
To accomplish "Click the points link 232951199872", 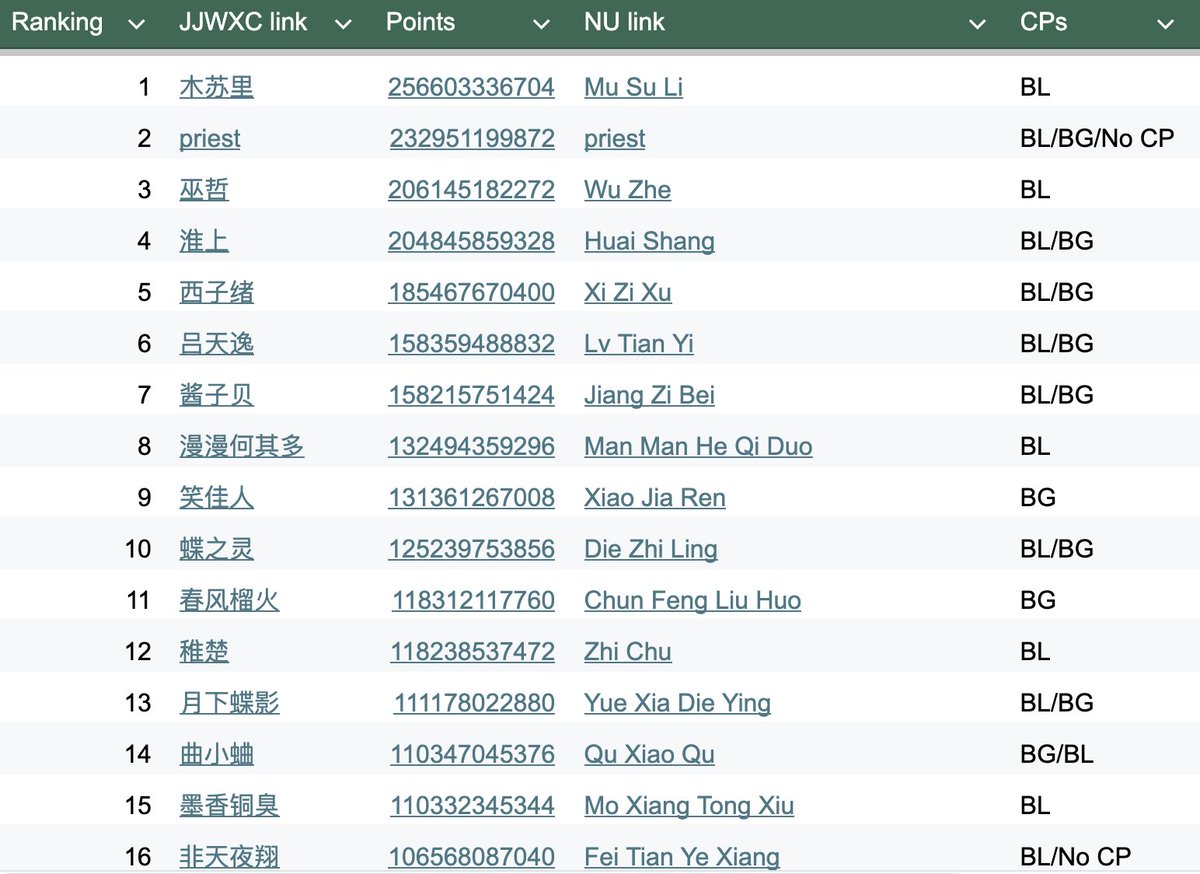I will pos(472,139).
